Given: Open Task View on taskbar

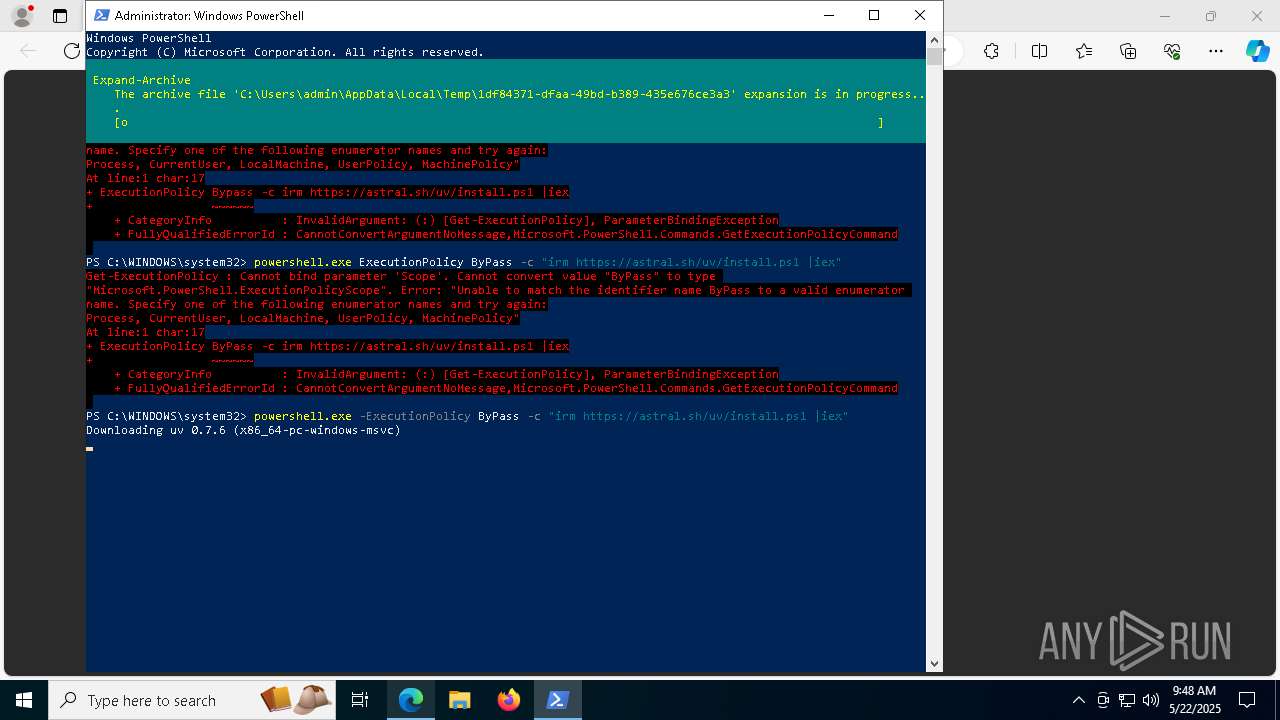Looking at the screenshot, I should [360, 700].
